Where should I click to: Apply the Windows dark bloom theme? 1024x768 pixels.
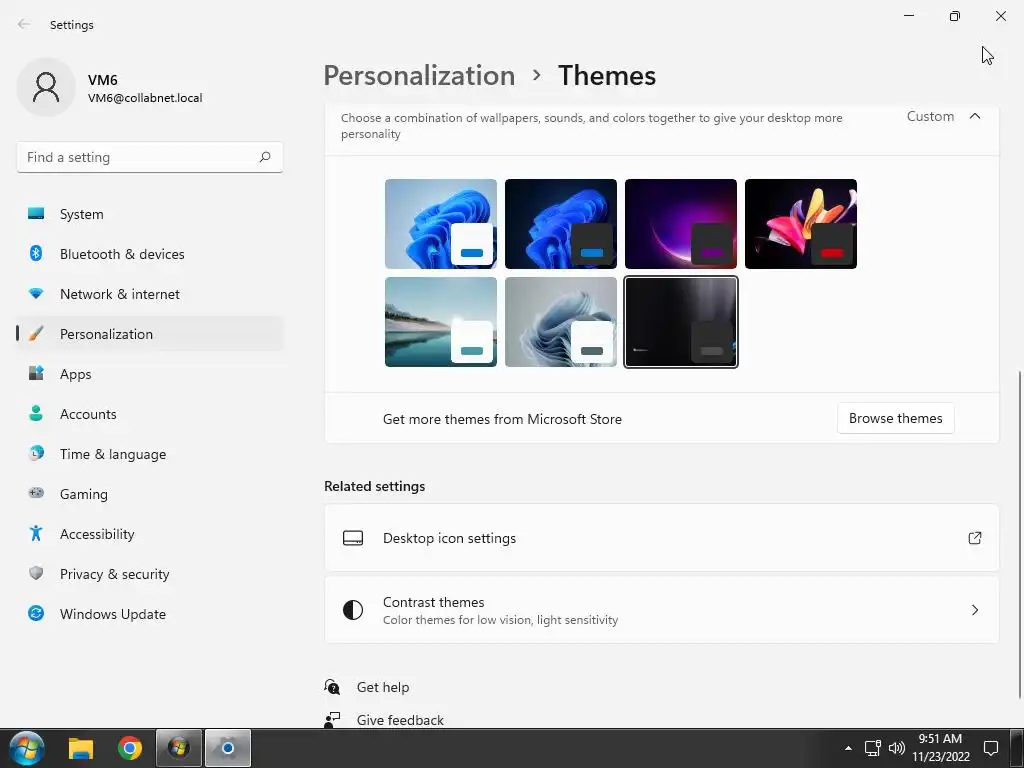[560, 223]
